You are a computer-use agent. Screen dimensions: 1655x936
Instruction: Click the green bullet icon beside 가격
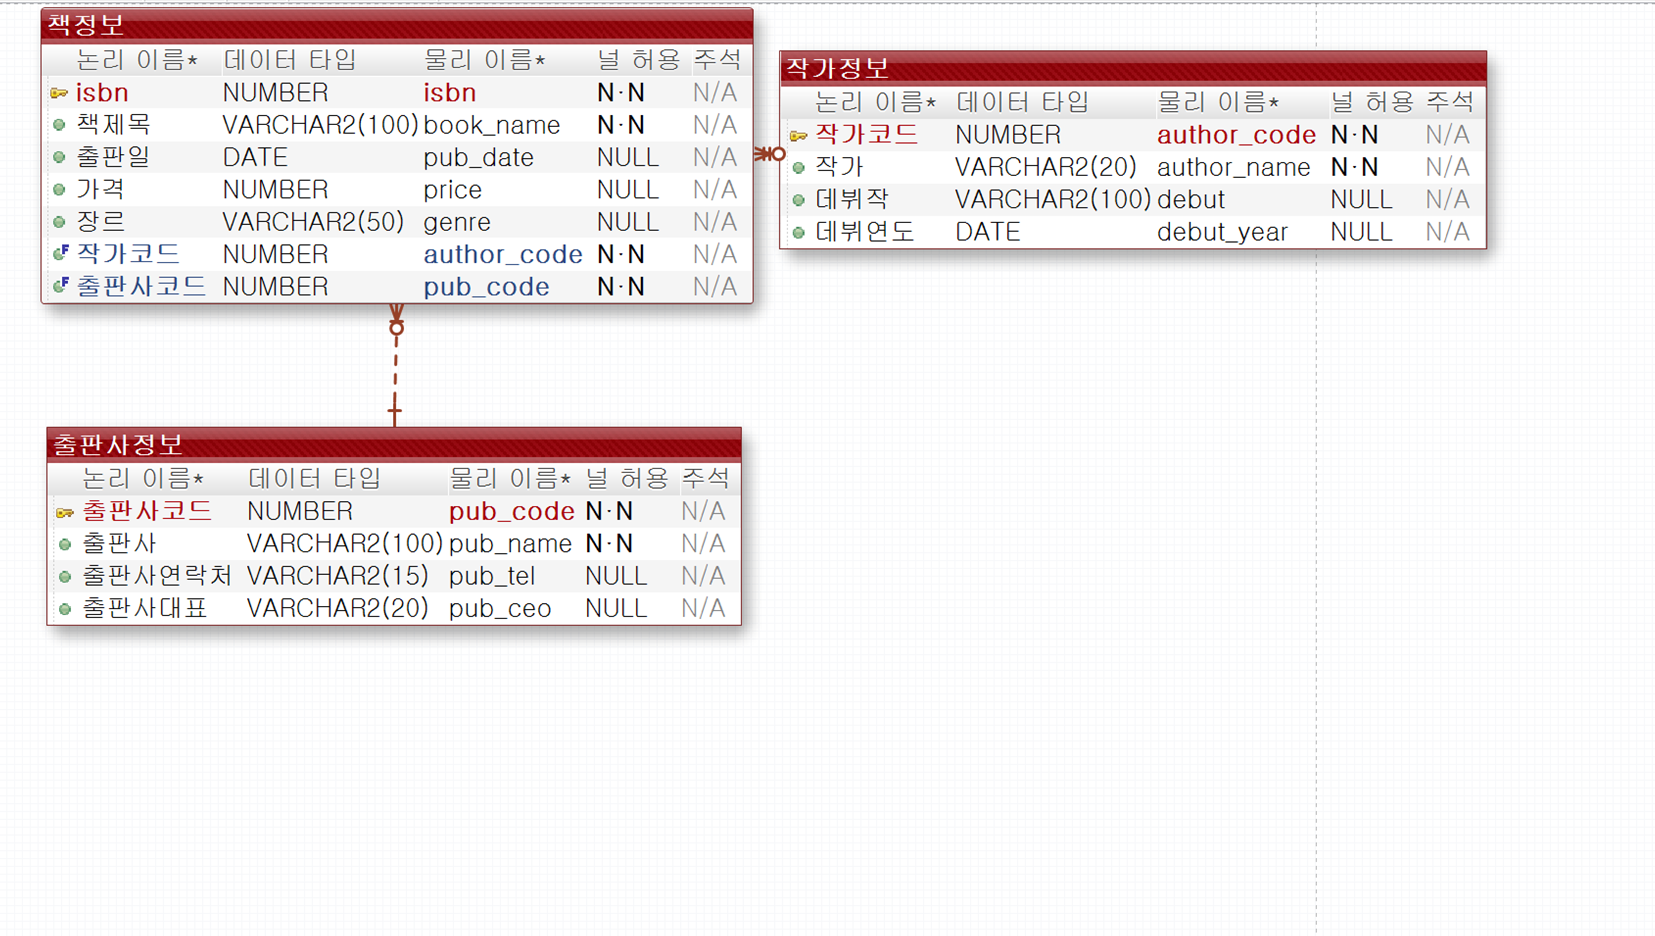coord(59,190)
